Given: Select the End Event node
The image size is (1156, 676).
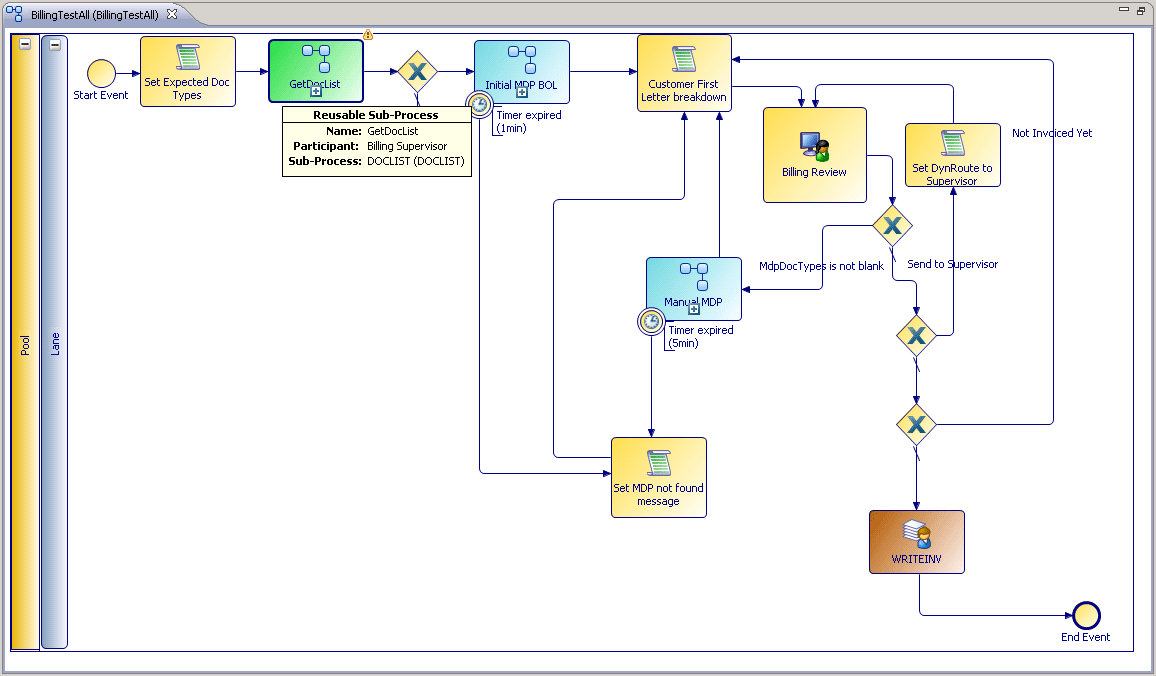Looking at the screenshot, I should 1085,616.
